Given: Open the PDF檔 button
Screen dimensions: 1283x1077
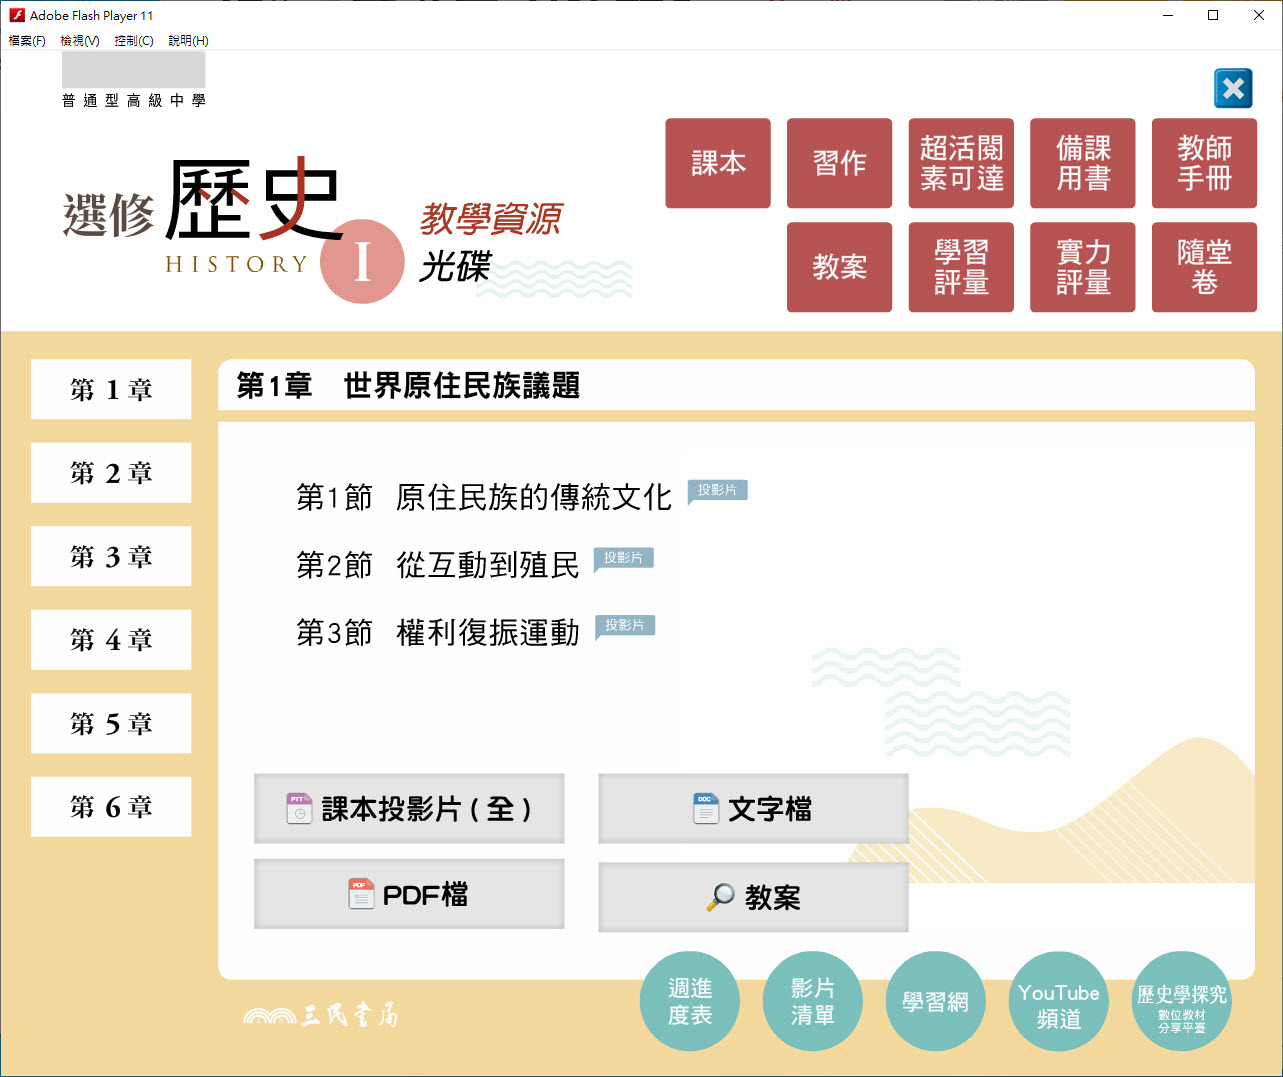Looking at the screenshot, I should [409, 894].
